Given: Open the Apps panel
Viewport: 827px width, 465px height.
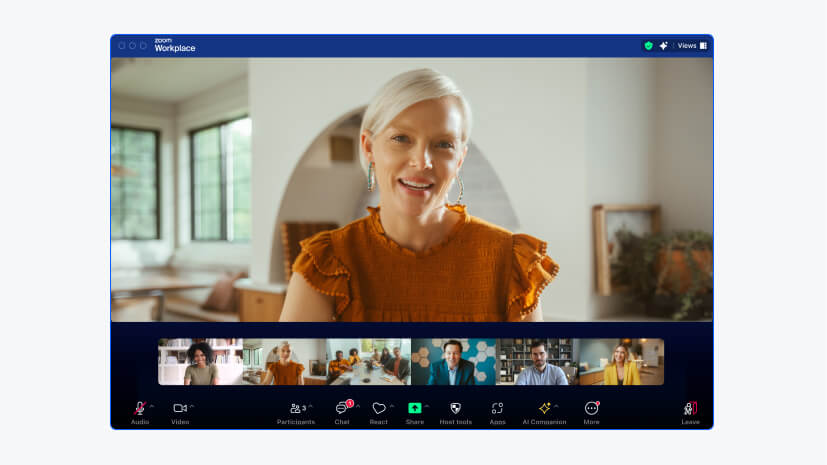Looking at the screenshot, I should coord(497,409).
